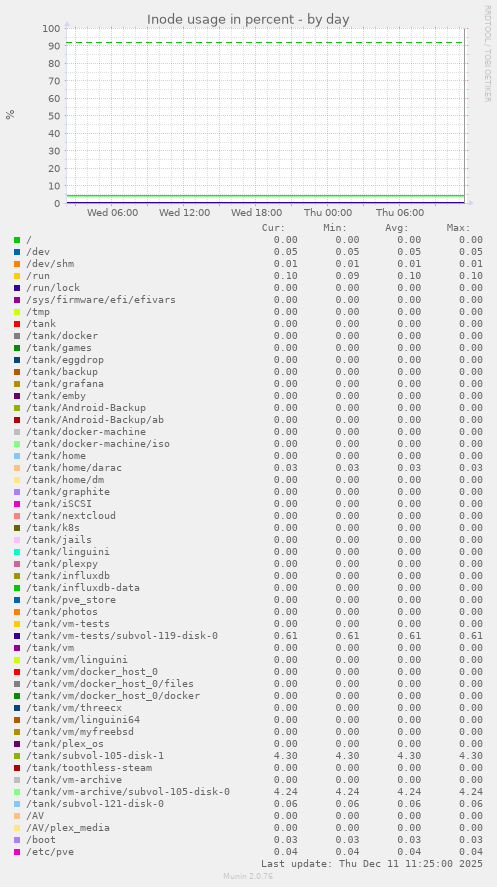Viewport: 497px width, 887px height.
Task: Click the /tank/photos label
Action: (x=62, y=612)
